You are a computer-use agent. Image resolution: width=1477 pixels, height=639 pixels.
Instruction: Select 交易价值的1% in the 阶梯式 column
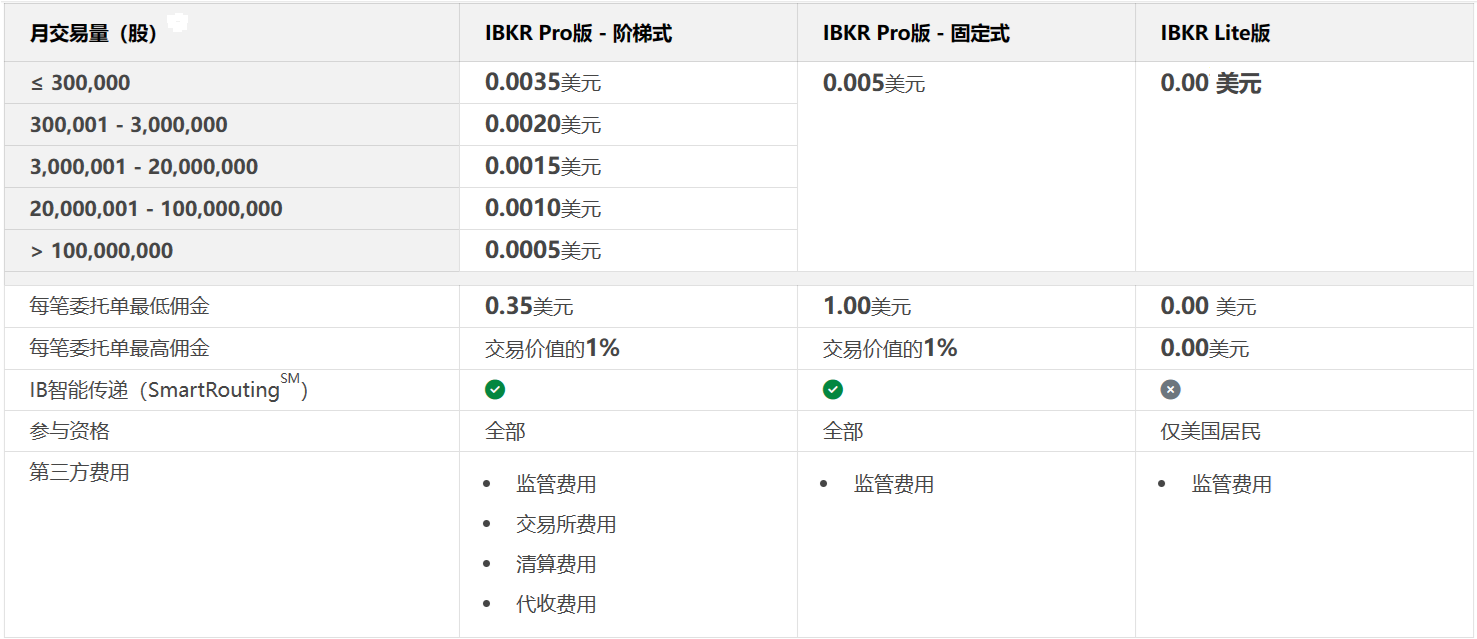tap(552, 349)
